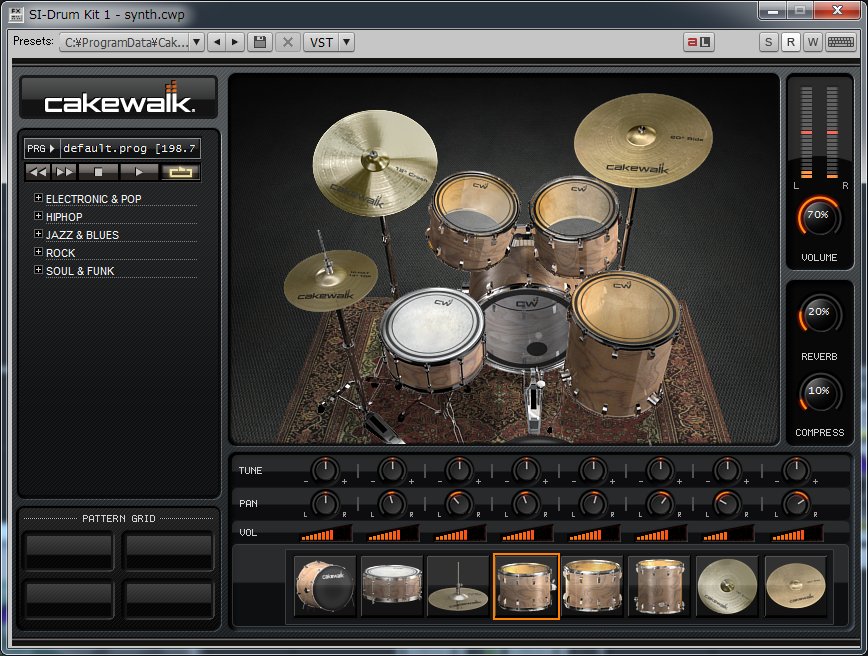
Task: Rewind the pattern playback
Action: point(38,172)
